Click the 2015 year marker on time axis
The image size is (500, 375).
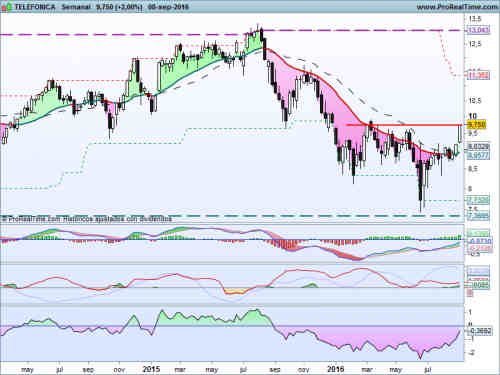pos(151,369)
